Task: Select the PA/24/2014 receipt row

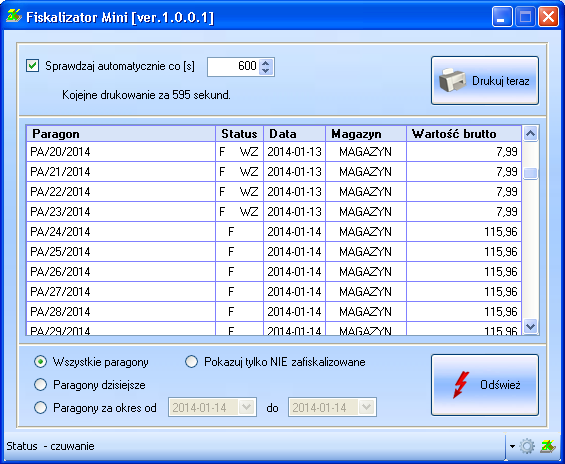Action: (x=274, y=232)
